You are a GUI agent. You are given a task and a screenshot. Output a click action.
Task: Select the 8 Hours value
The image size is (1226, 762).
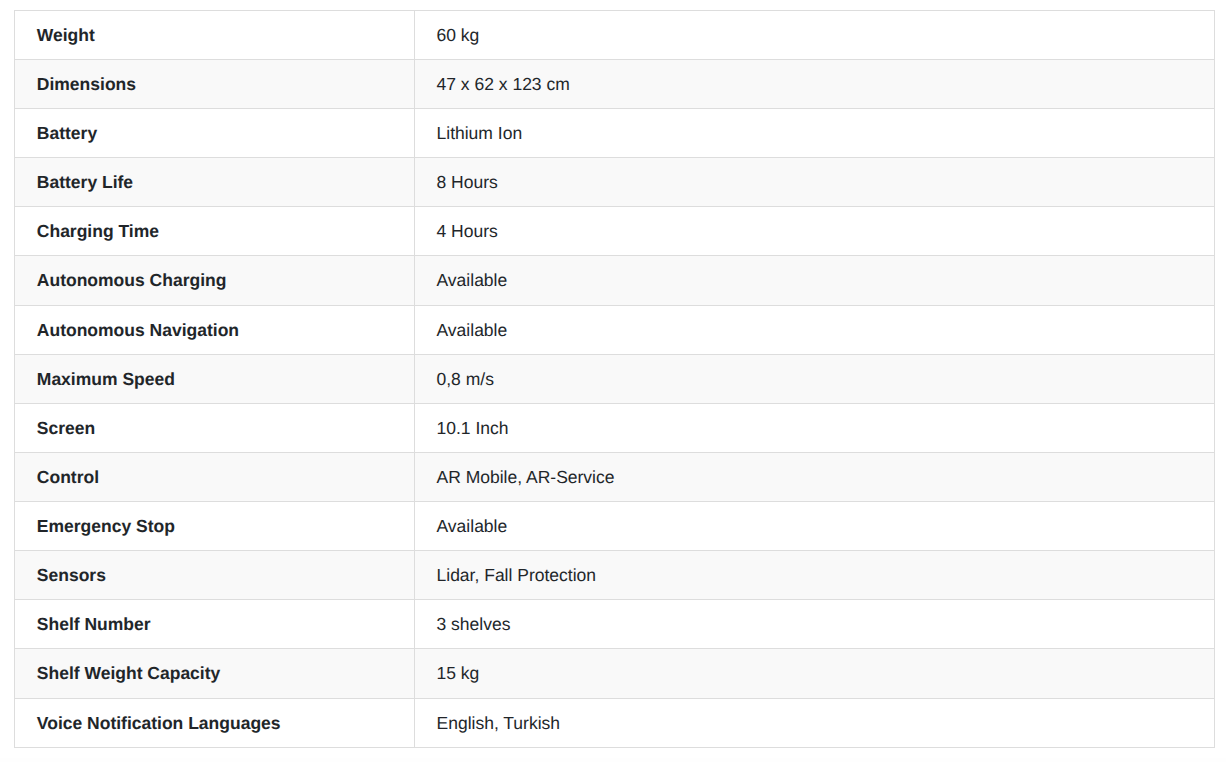467,182
